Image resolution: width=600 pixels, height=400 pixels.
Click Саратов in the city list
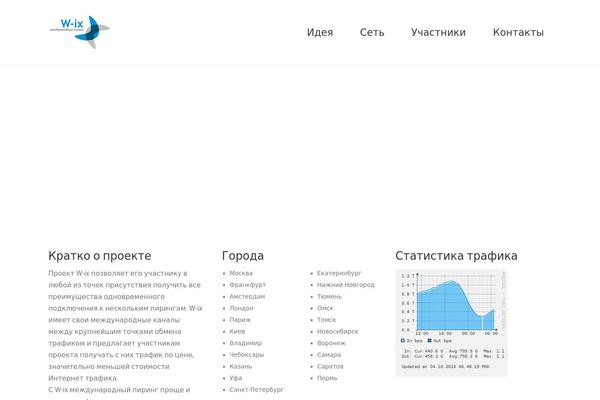click(330, 366)
